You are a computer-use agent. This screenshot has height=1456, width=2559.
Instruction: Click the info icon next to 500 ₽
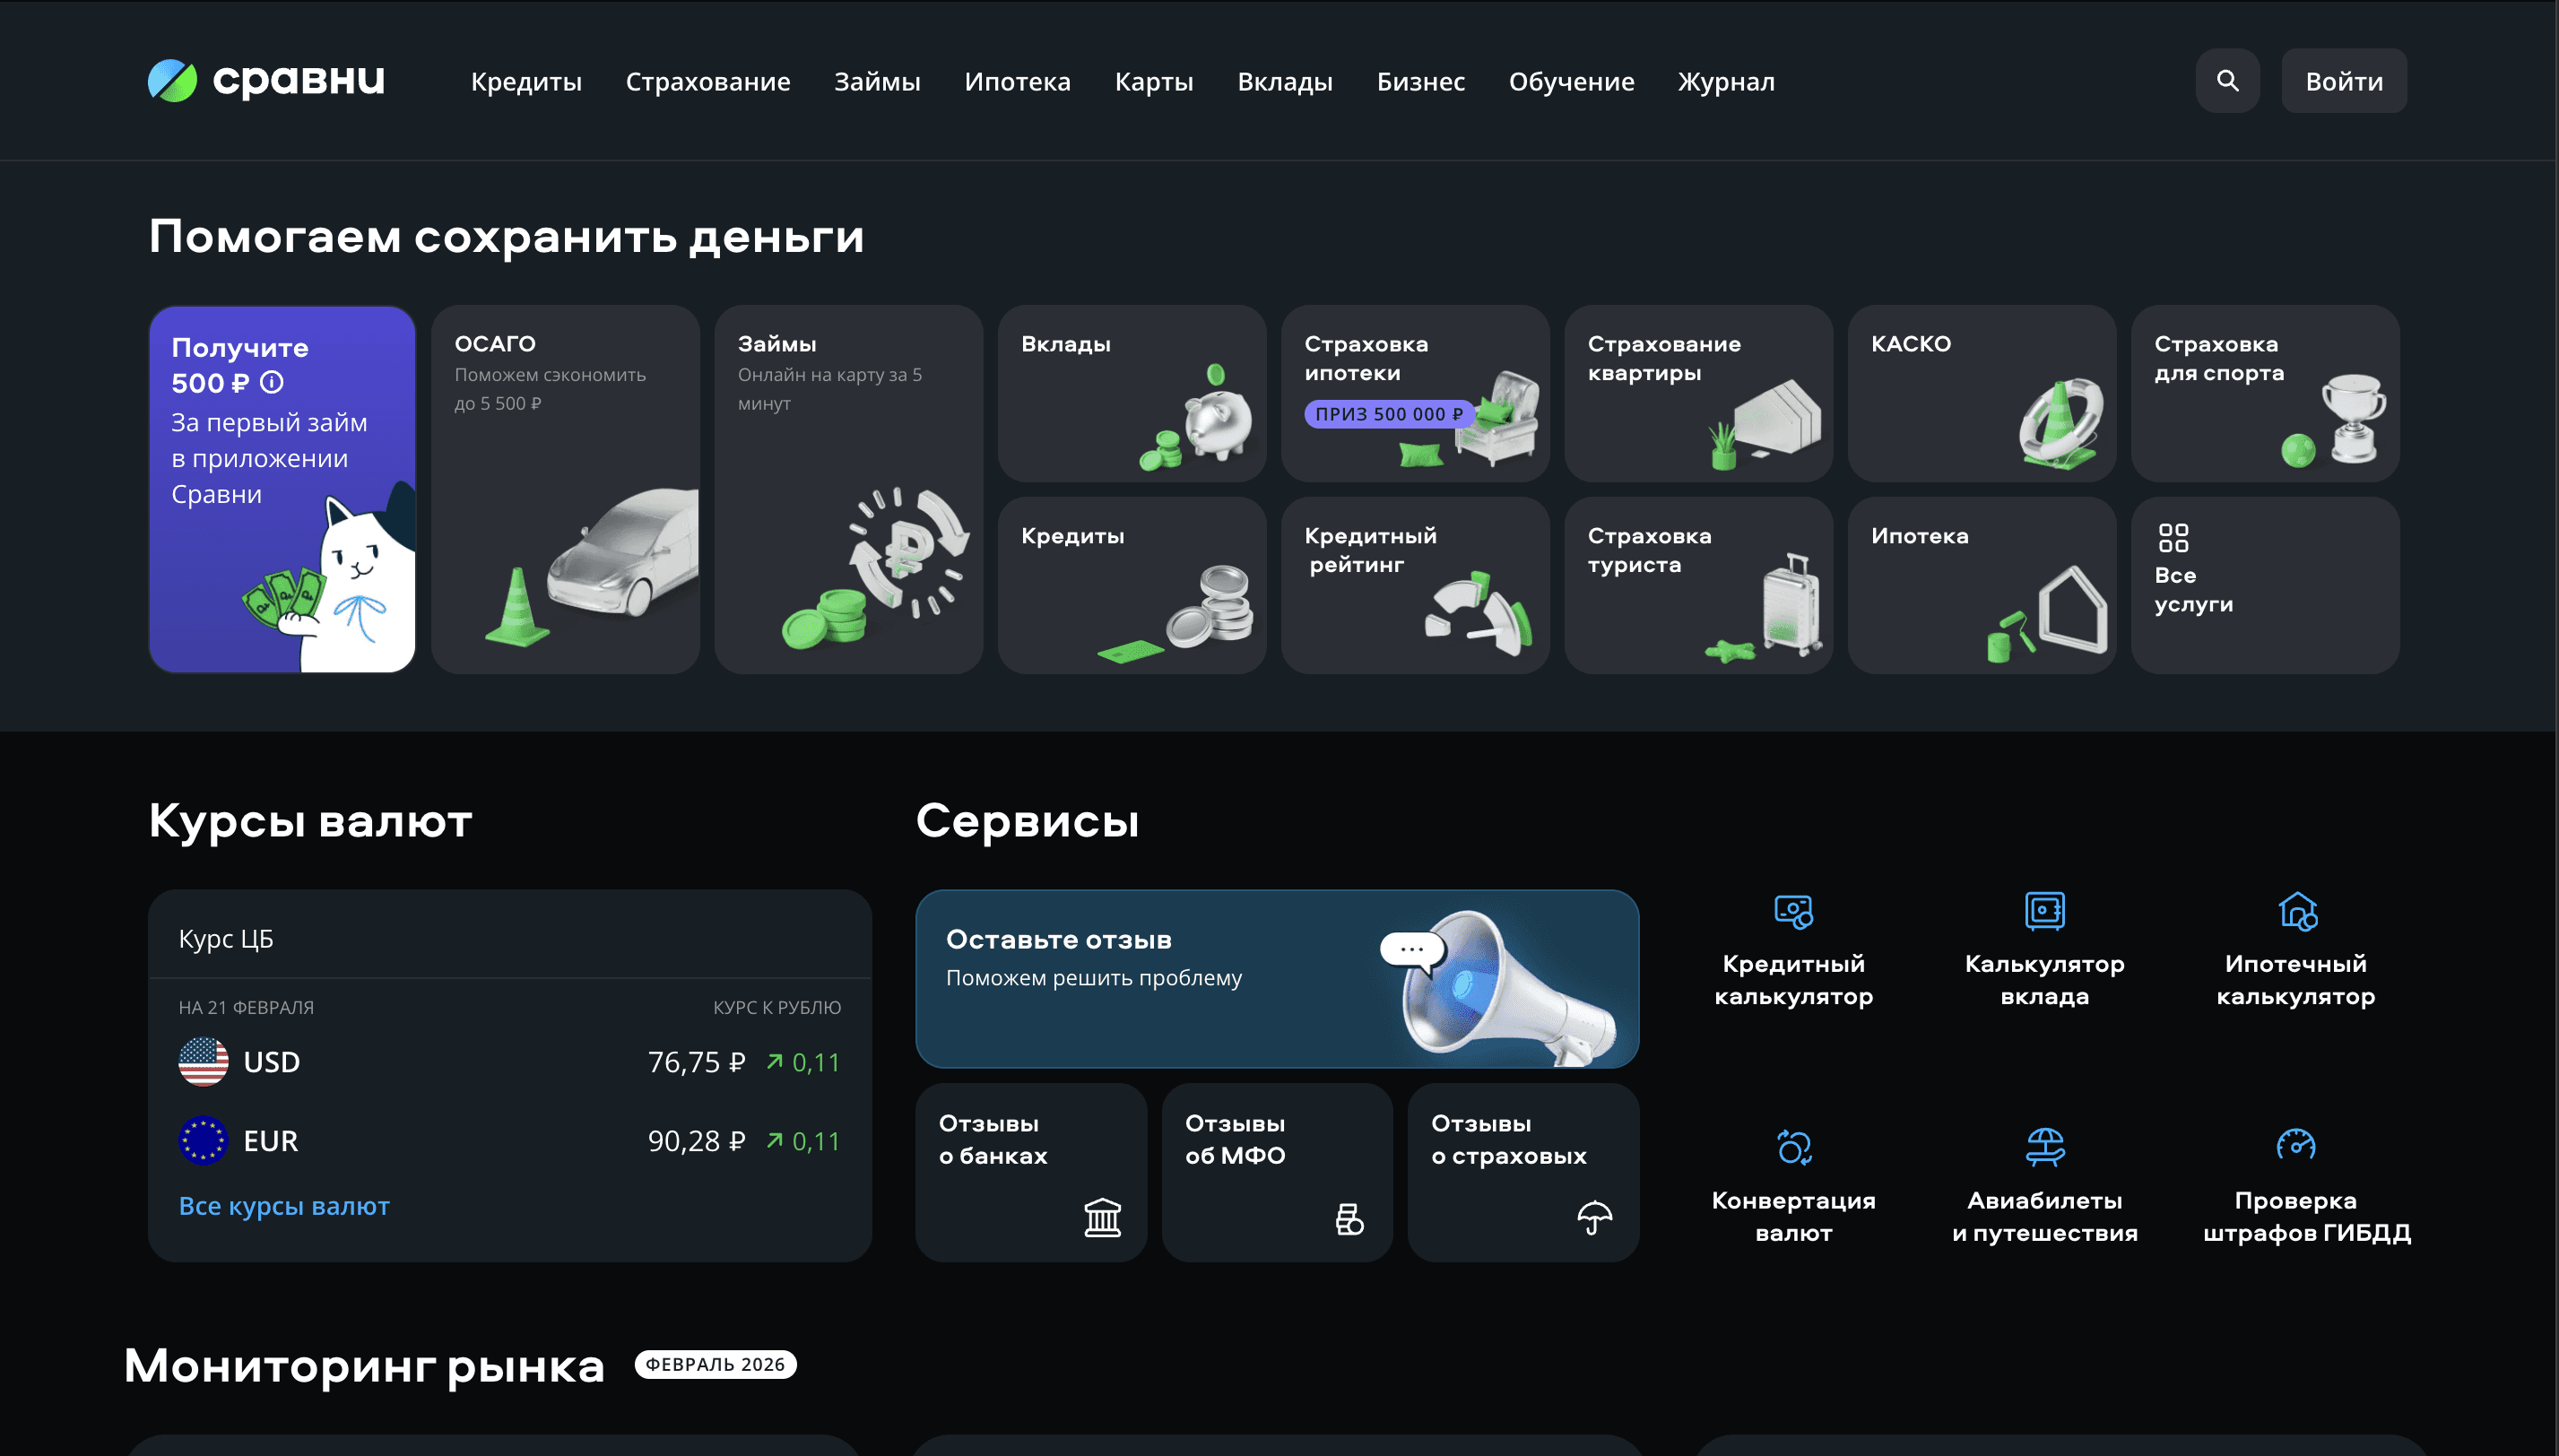271,382
